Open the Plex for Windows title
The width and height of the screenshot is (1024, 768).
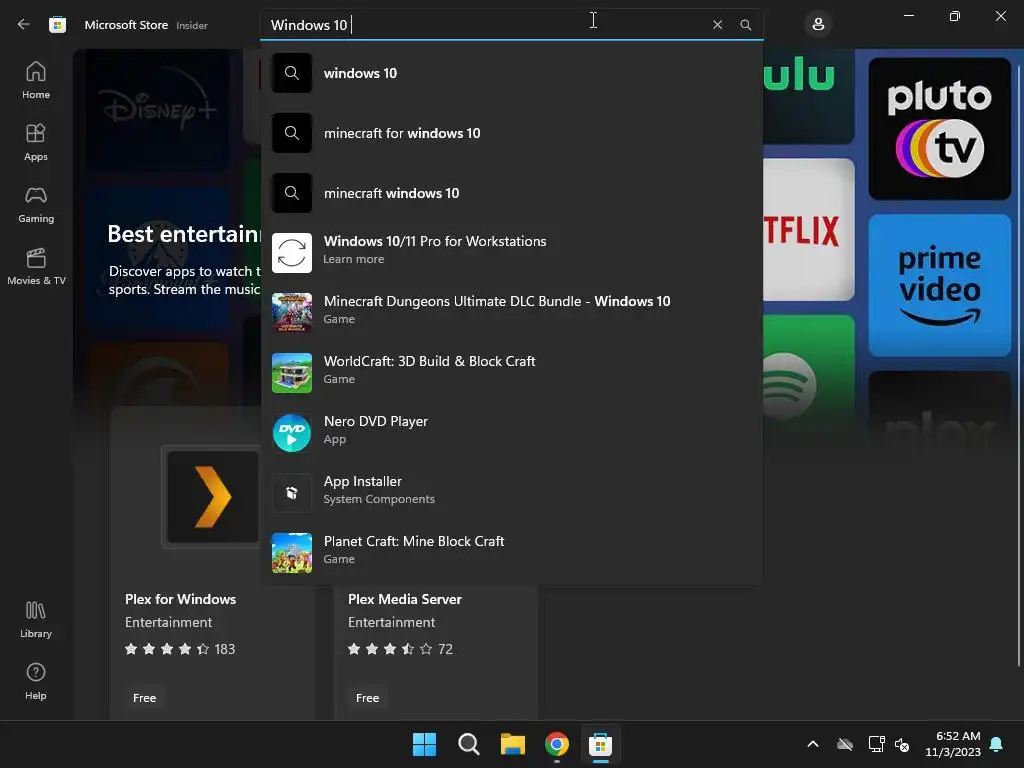(180, 599)
